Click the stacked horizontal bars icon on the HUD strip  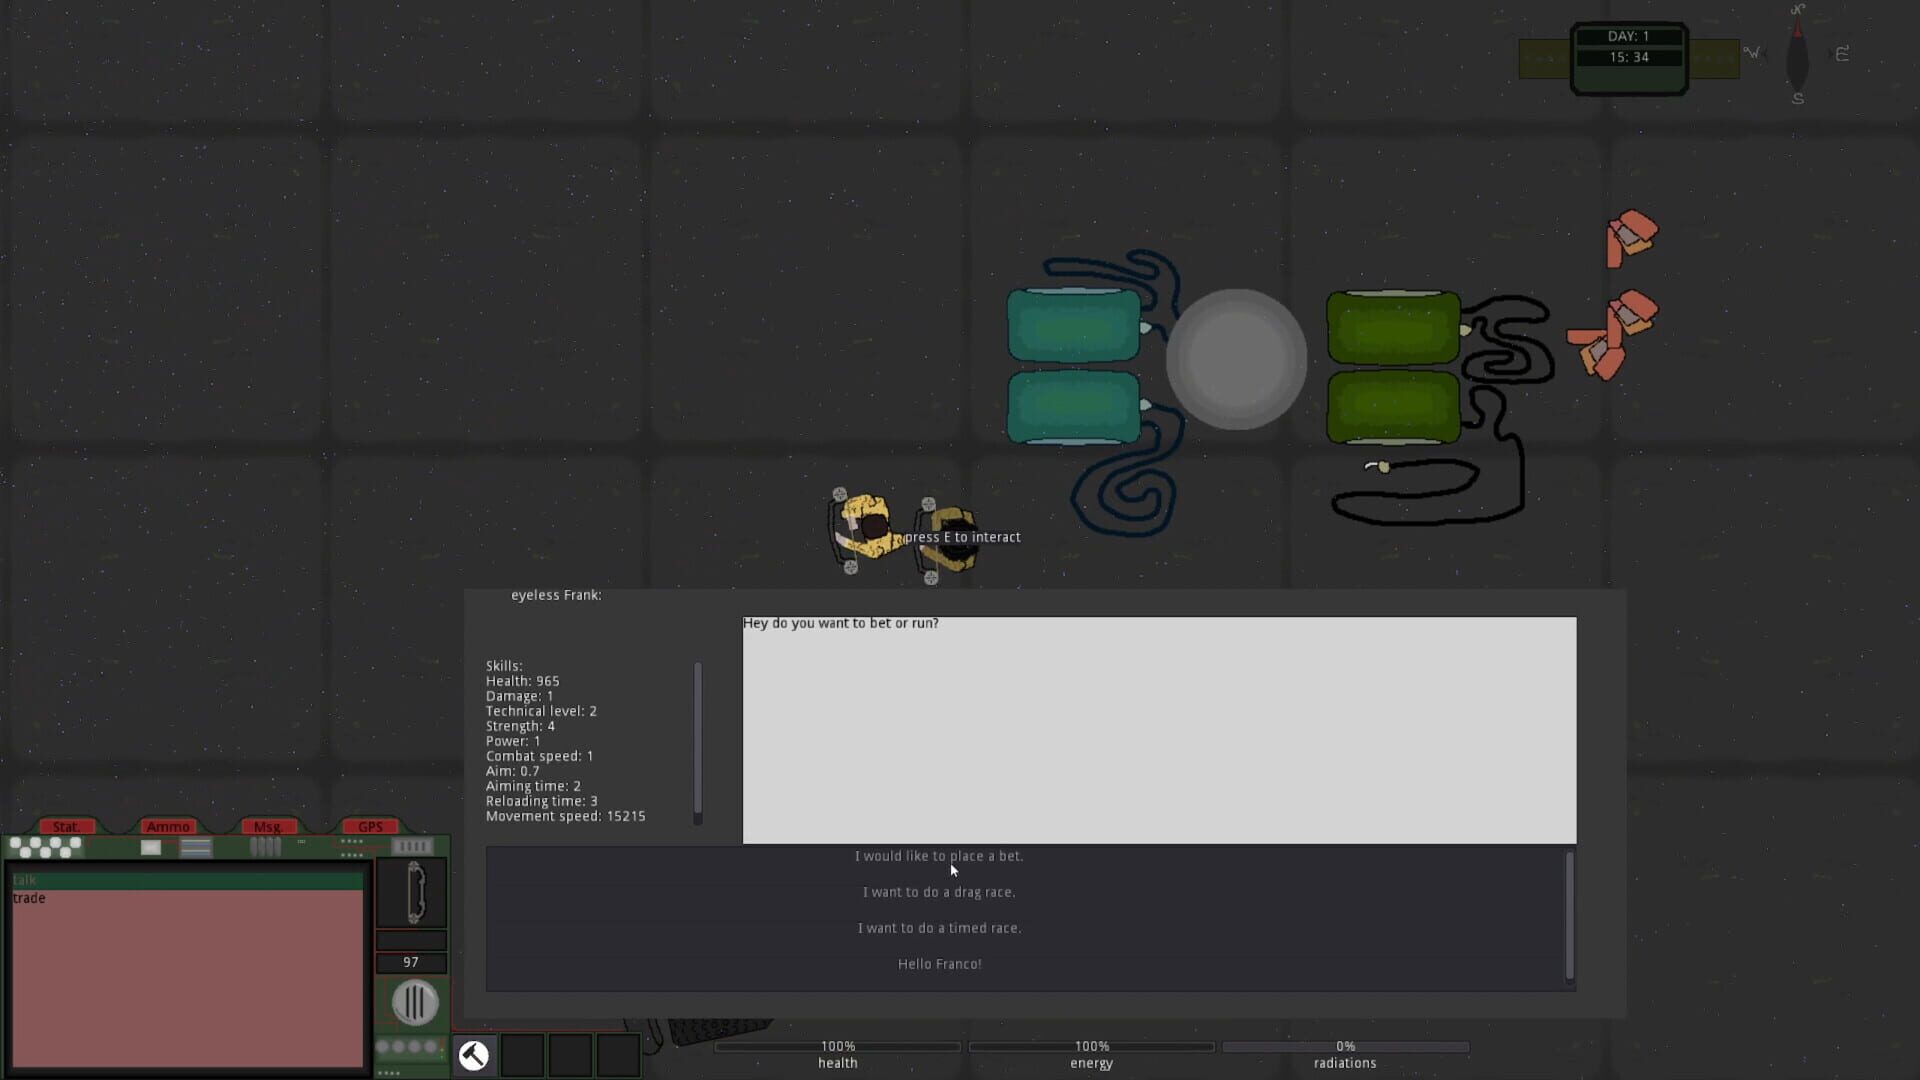click(x=195, y=847)
